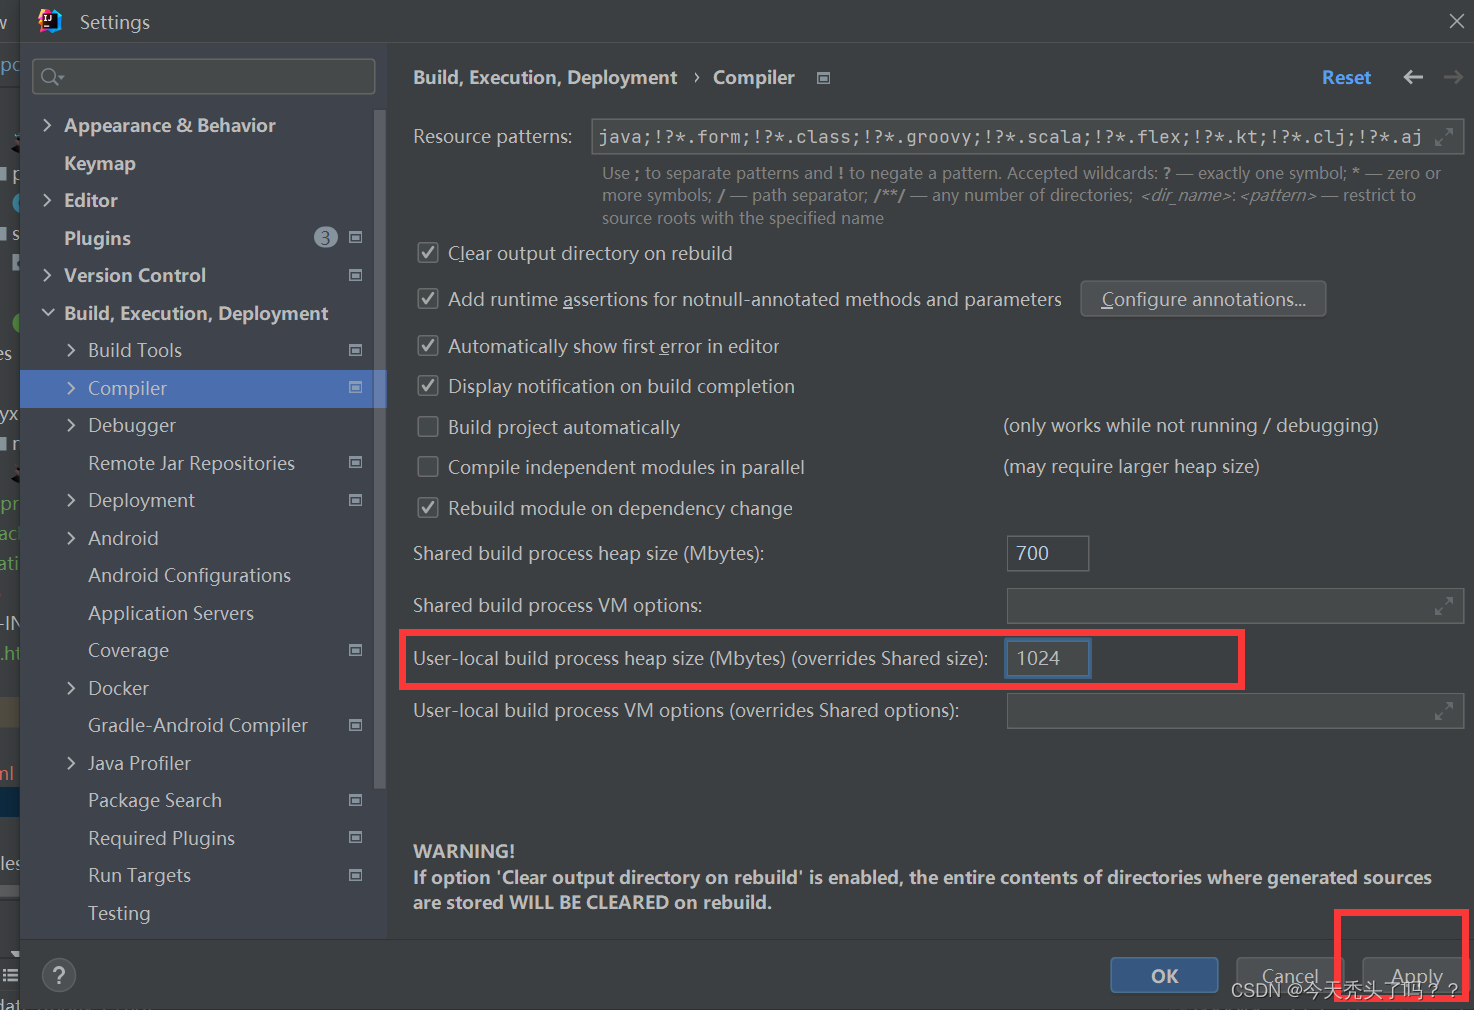Click the expand arrow in Resource patterns field
The height and width of the screenshot is (1010, 1474).
click(1444, 136)
